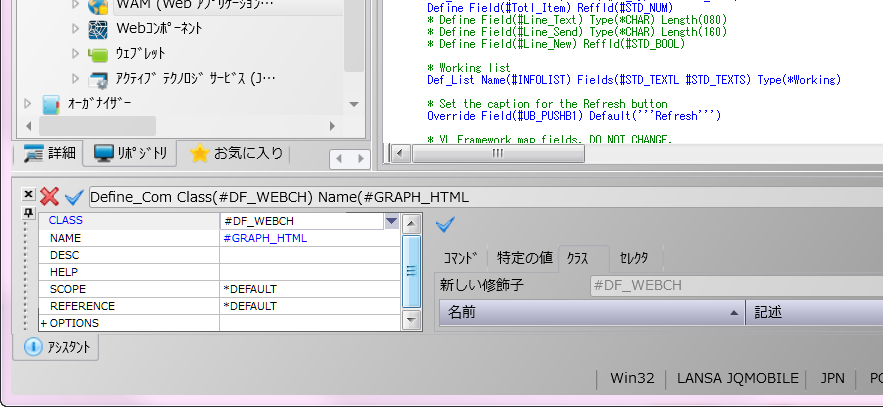Switch to the お気に入り tab
Viewport: 883px width, 407px height.
click(x=236, y=153)
